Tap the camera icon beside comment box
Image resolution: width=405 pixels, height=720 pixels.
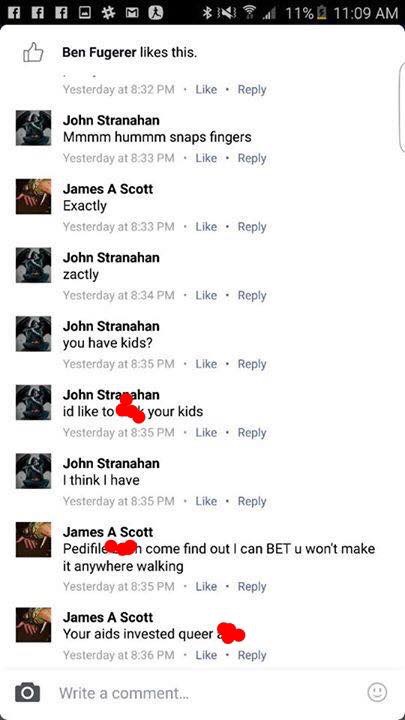click(x=27, y=692)
